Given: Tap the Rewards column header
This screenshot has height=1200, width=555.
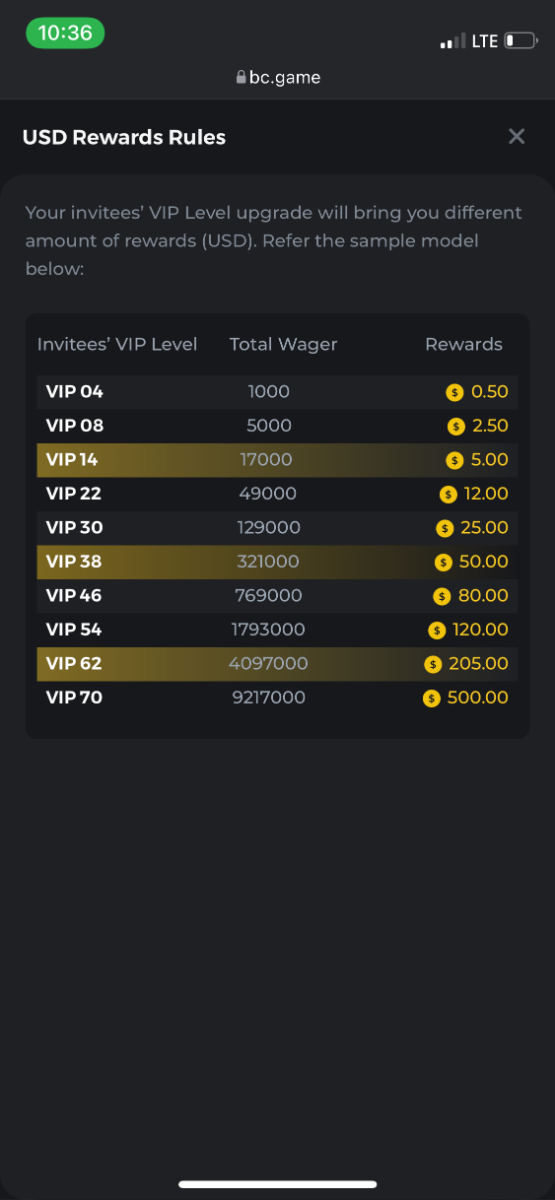Looking at the screenshot, I should pos(464,344).
